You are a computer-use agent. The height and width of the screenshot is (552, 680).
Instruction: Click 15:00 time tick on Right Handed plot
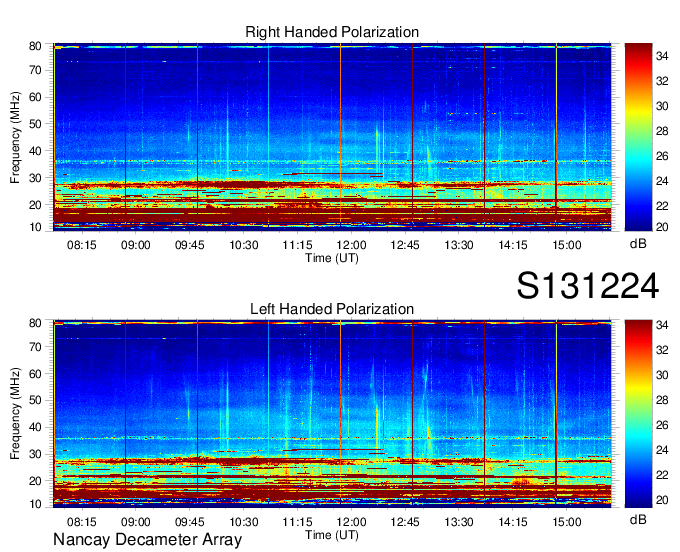click(567, 245)
